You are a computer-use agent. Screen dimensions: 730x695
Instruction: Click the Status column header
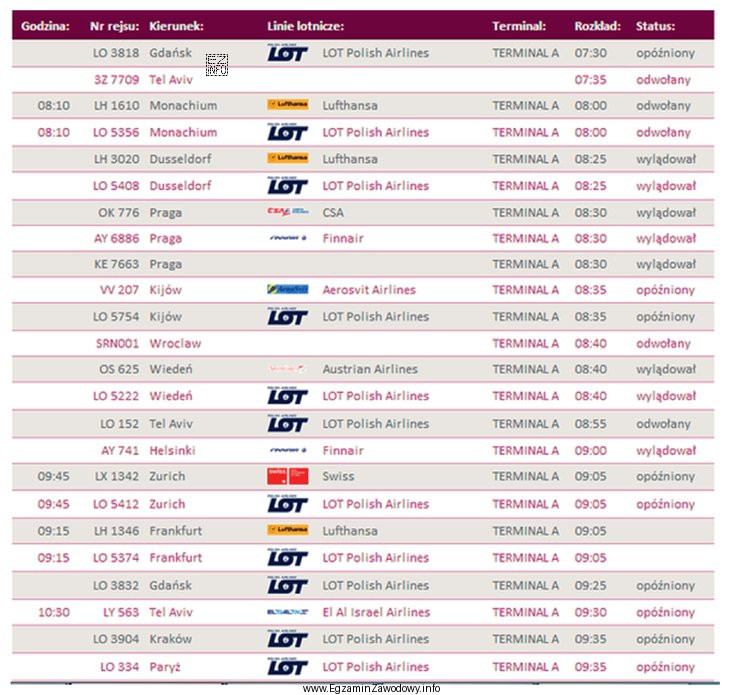pyautogui.click(x=656, y=26)
